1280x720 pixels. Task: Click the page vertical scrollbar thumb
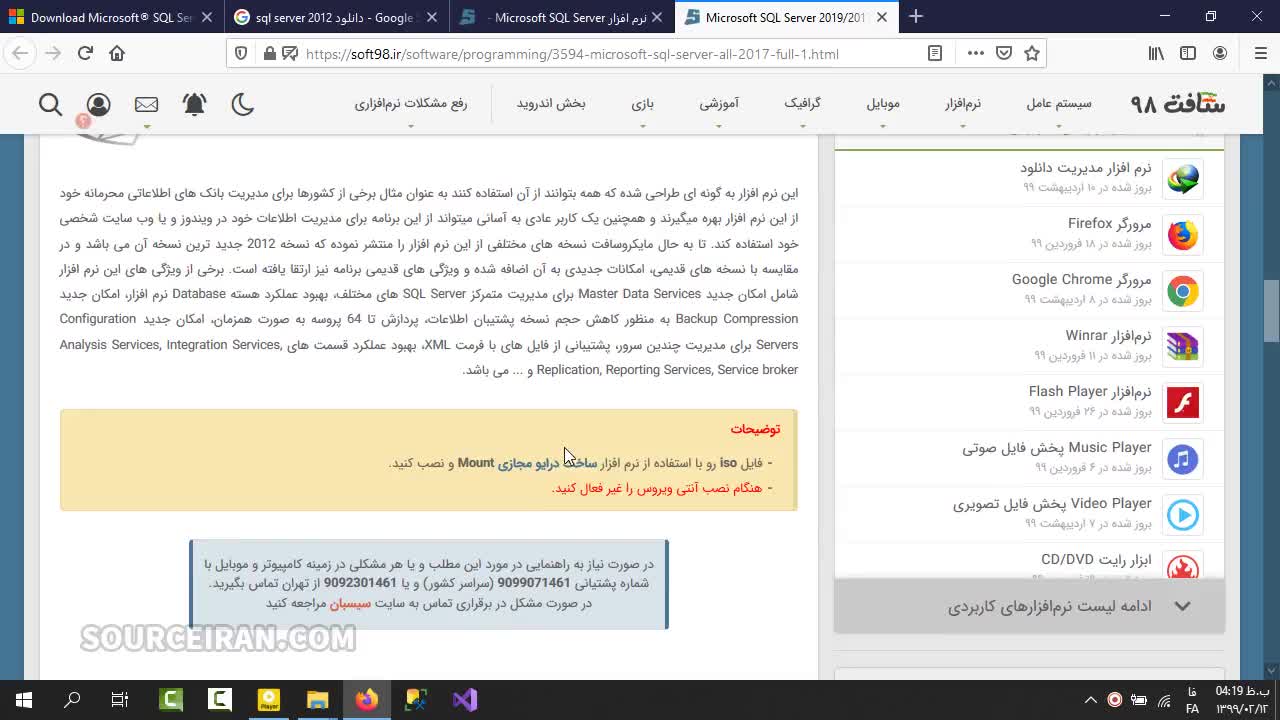[1271, 310]
